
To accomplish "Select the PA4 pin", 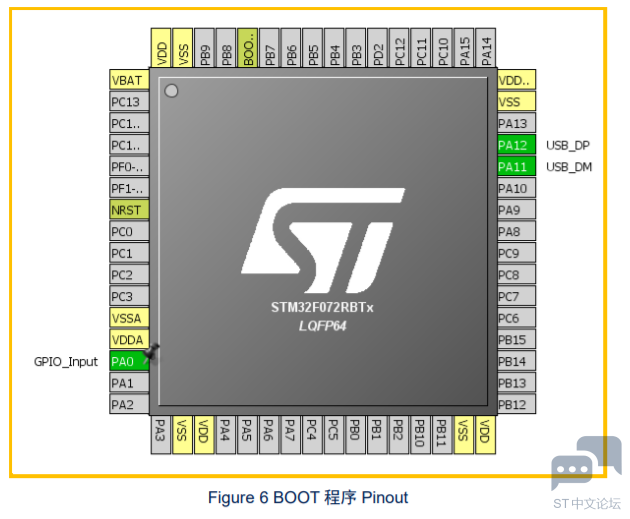I will tap(226, 435).
